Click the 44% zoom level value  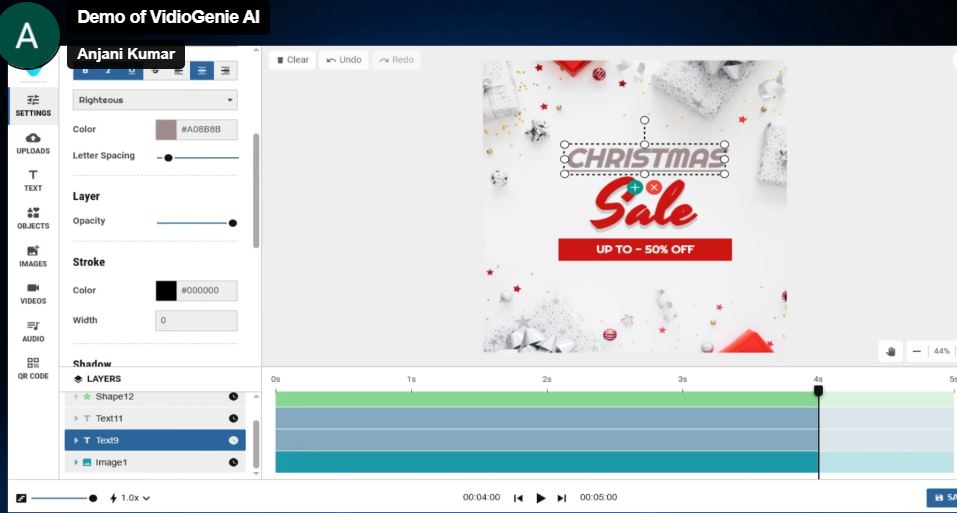tap(942, 351)
